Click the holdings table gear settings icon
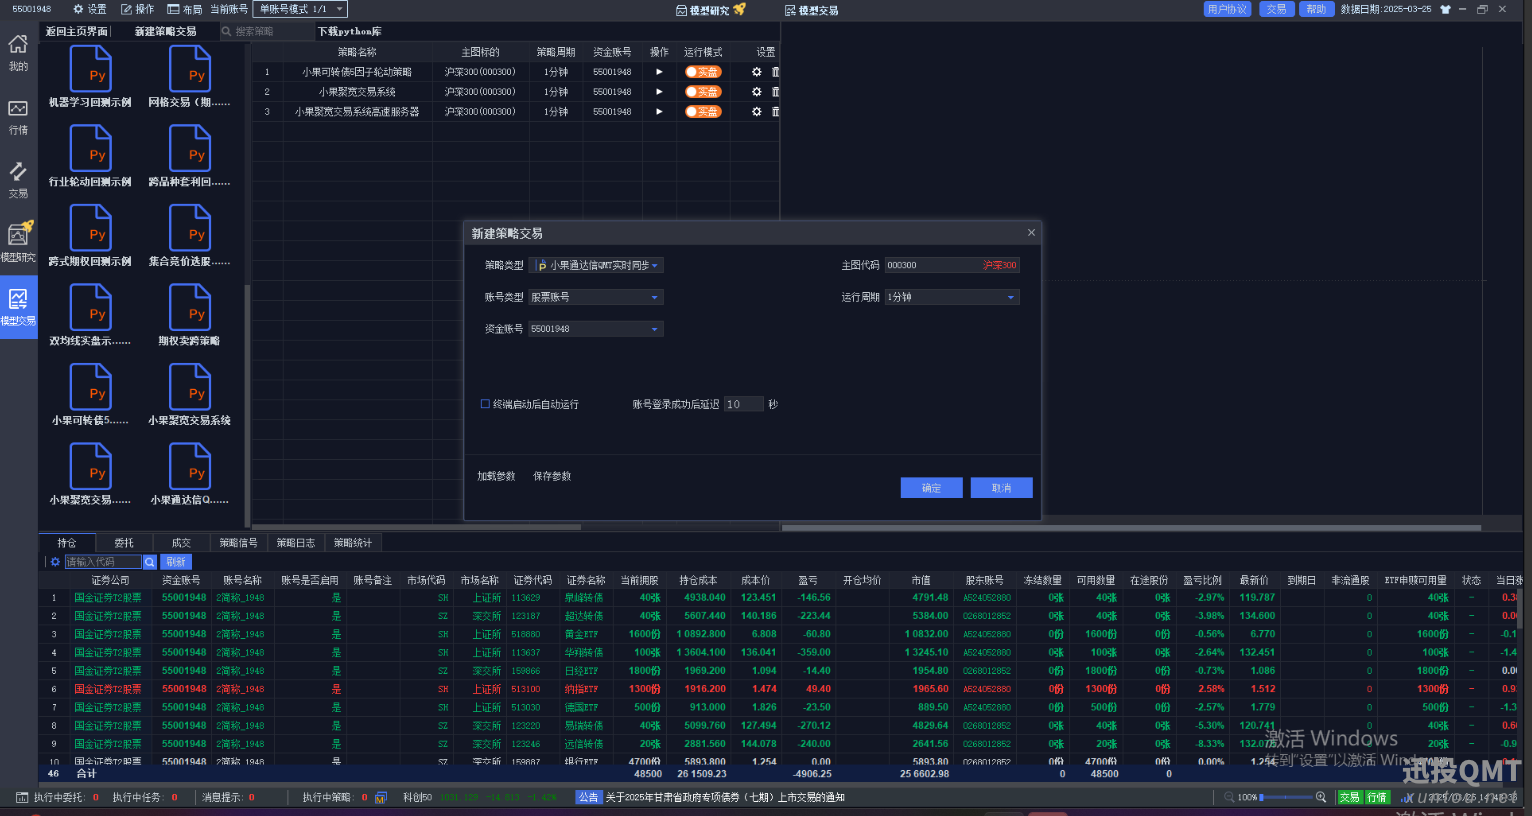This screenshot has height=816, width=1532. pyautogui.click(x=55, y=562)
